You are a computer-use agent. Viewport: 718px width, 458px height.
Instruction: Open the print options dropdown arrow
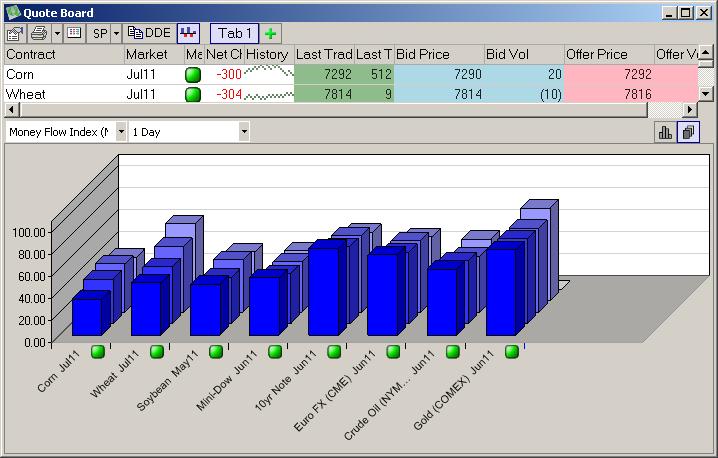[57, 33]
